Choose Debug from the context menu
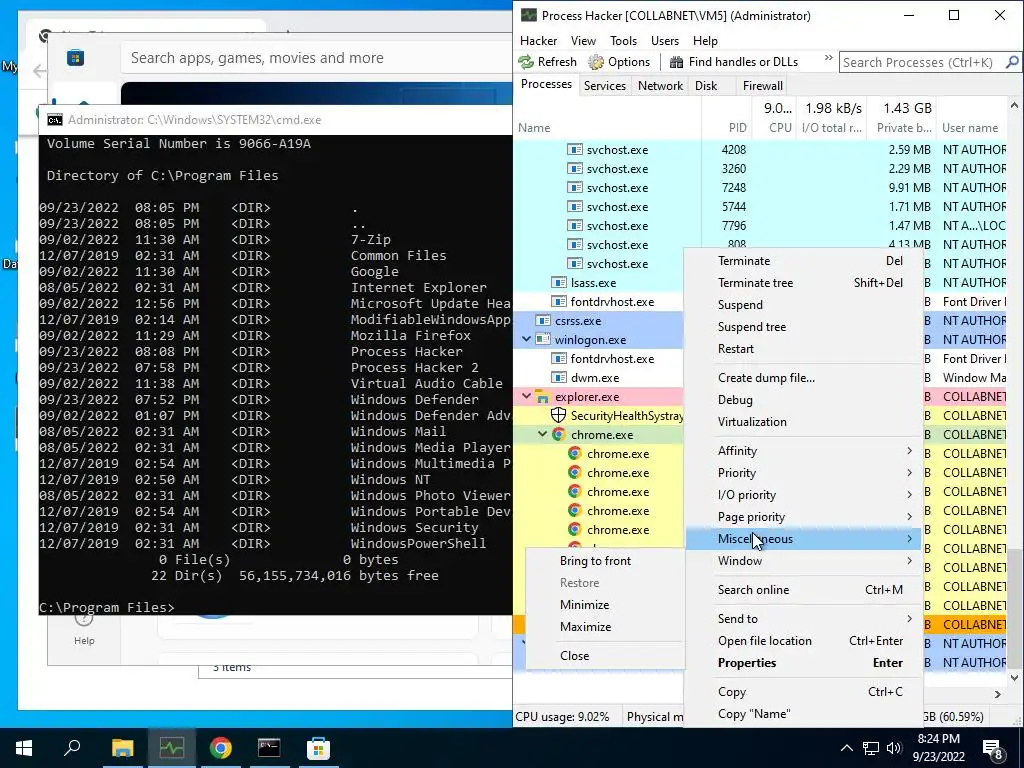The width and height of the screenshot is (1024, 768). point(804,400)
